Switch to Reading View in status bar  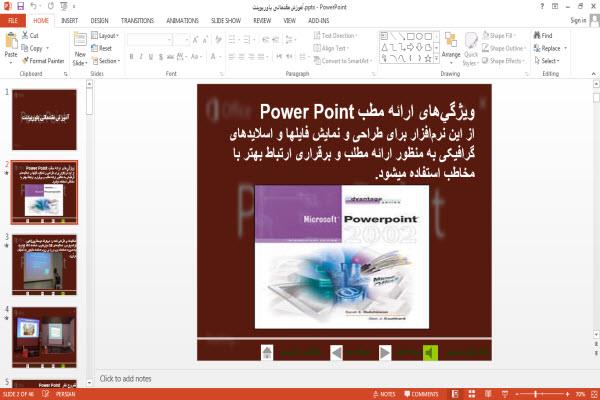click(488, 394)
